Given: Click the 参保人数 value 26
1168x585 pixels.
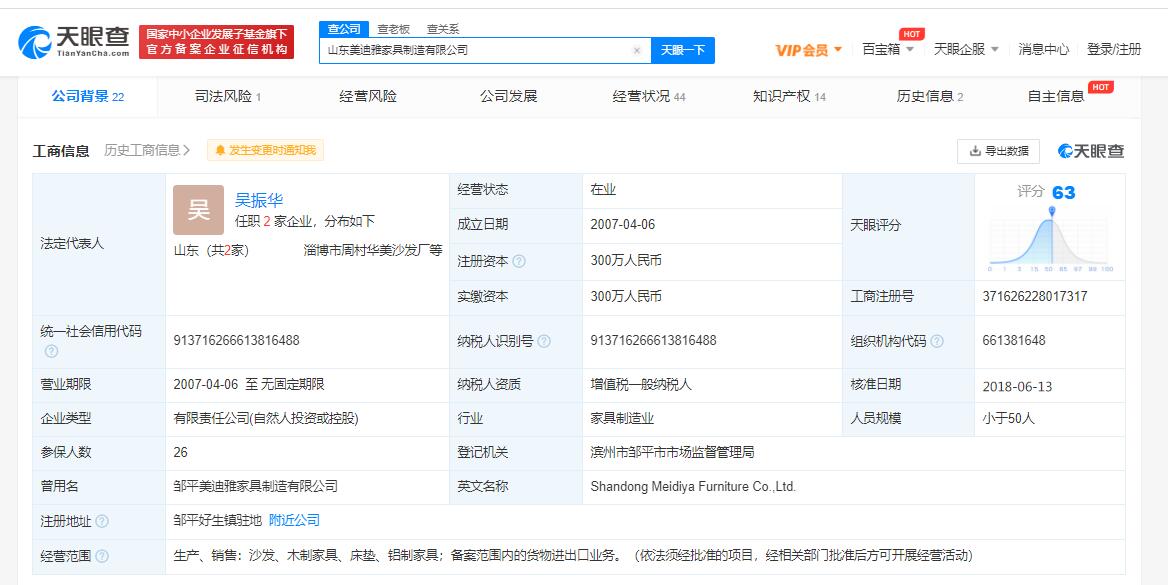Looking at the screenshot, I should (x=180, y=452).
